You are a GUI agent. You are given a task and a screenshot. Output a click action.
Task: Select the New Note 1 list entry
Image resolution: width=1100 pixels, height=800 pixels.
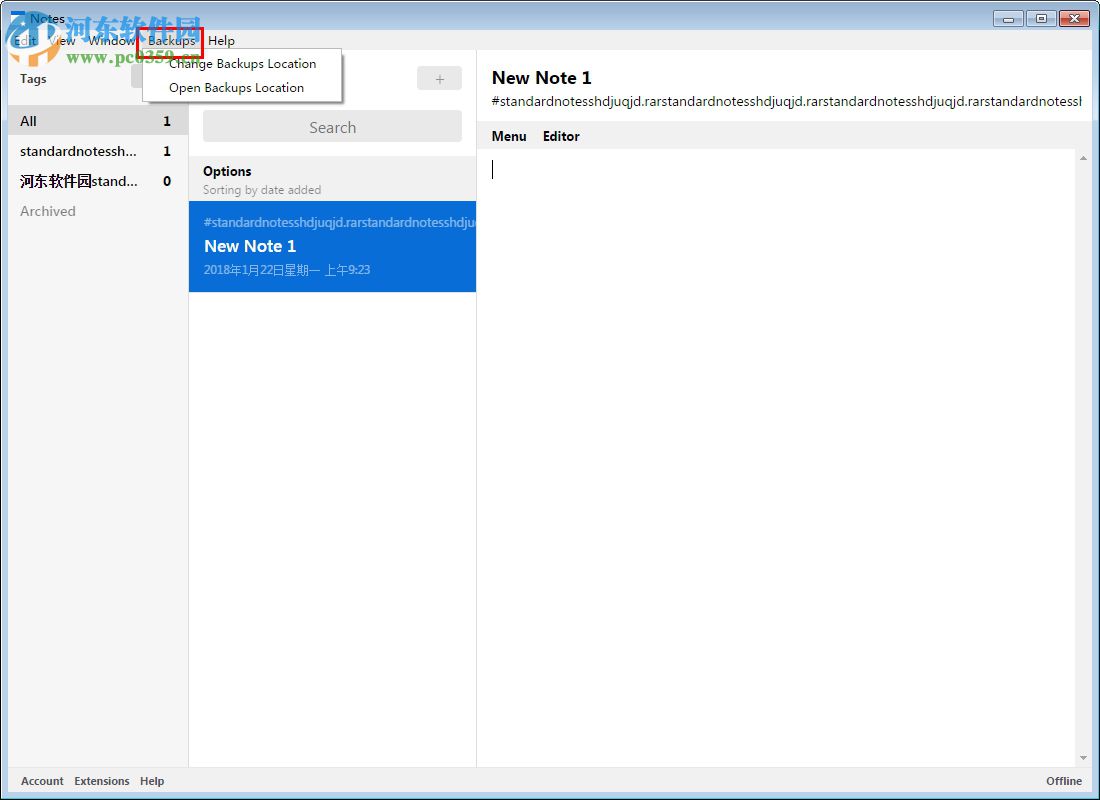pyautogui.click(x=333, y=246)
